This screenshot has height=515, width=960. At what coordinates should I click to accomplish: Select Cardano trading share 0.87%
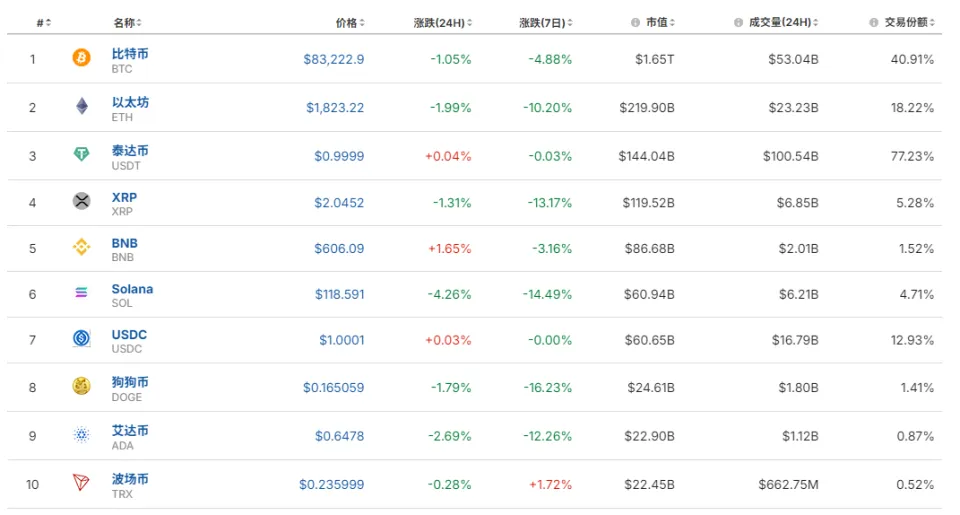tap(915, 436)
